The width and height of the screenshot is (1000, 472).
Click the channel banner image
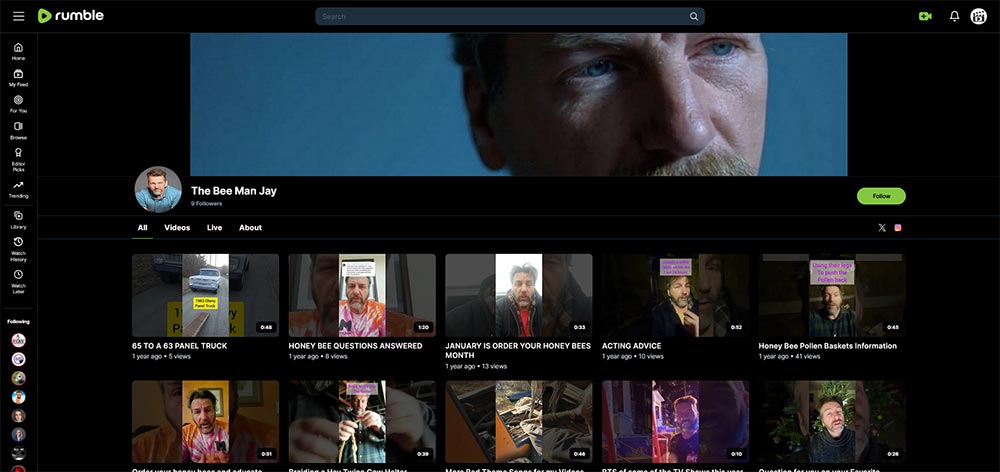518,105
